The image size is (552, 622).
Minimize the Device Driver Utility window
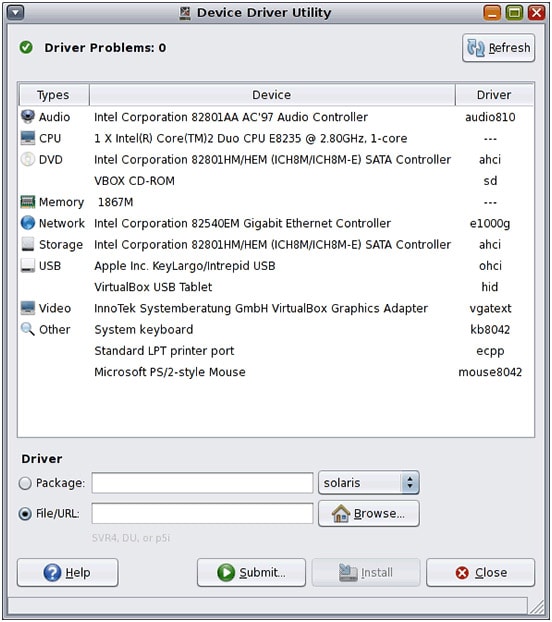[492, 13]
